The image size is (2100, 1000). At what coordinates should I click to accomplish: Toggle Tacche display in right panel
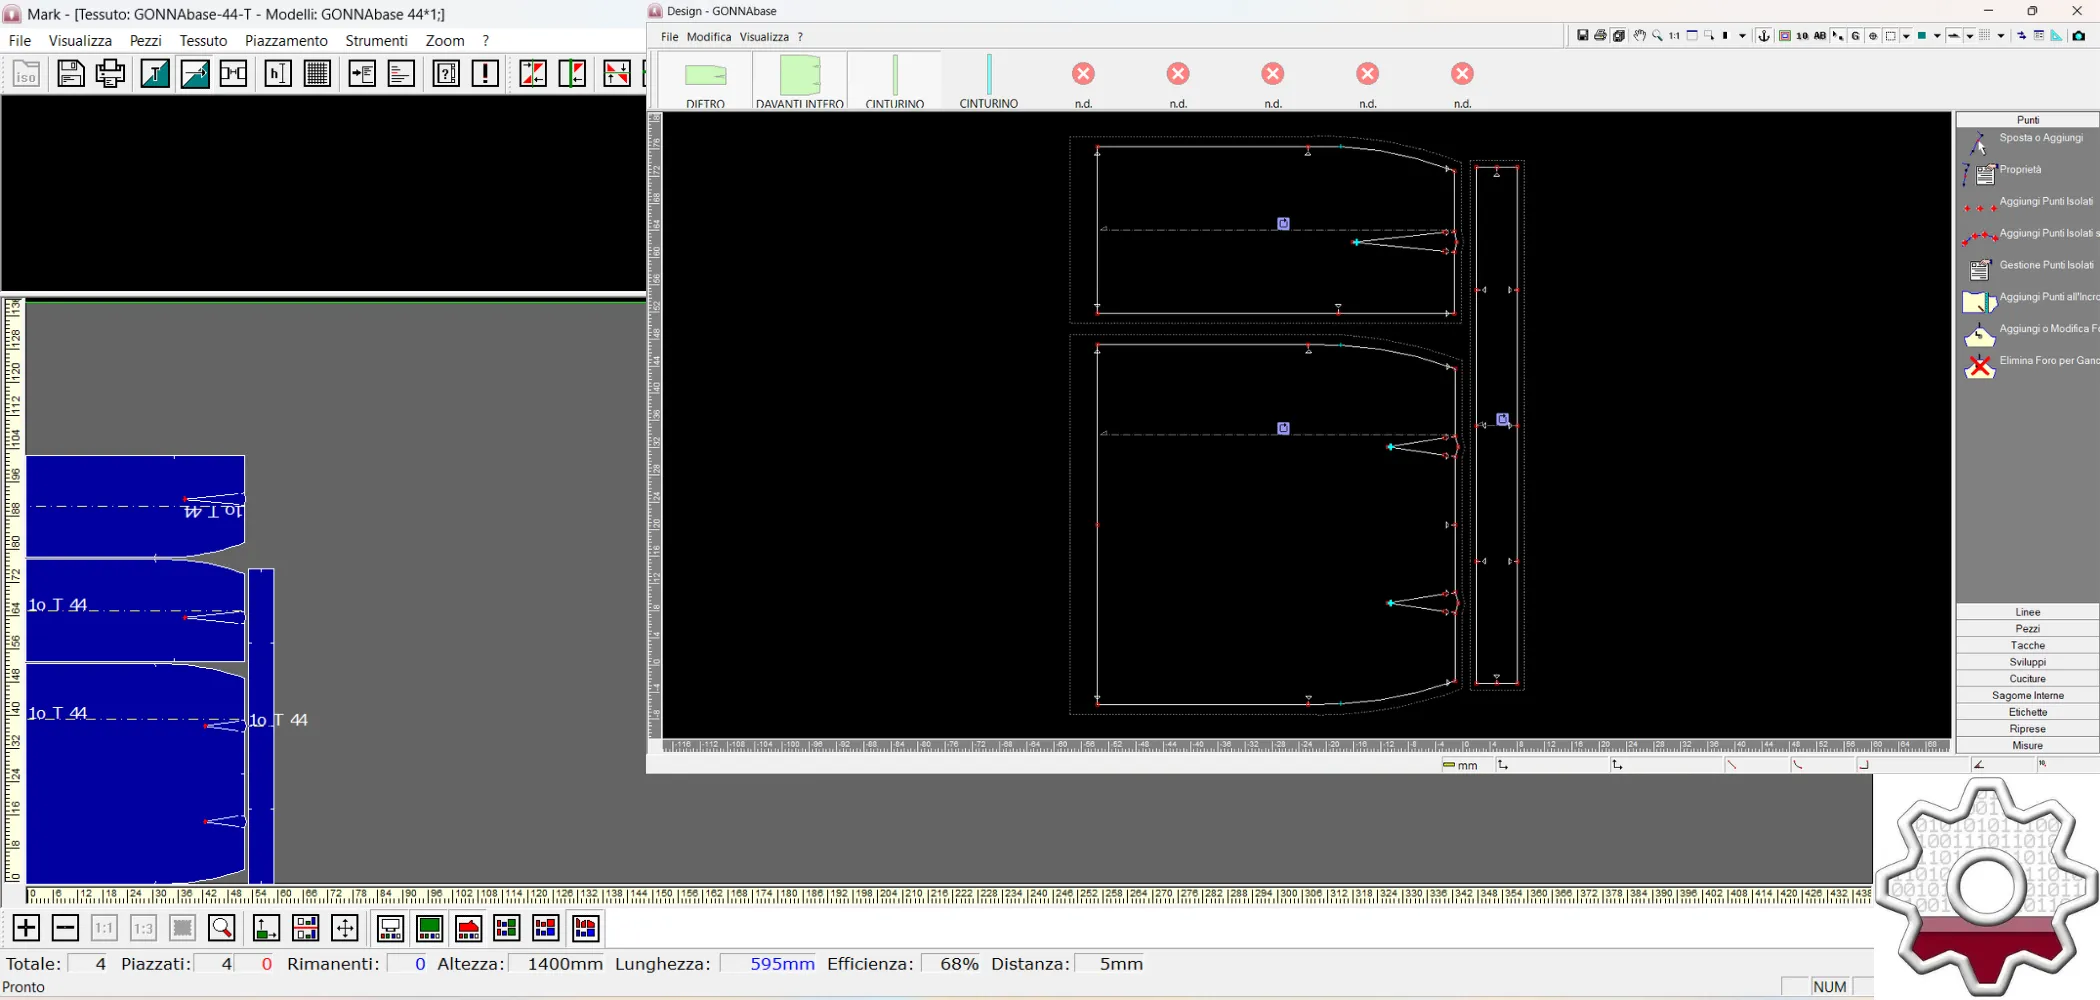2028,645
